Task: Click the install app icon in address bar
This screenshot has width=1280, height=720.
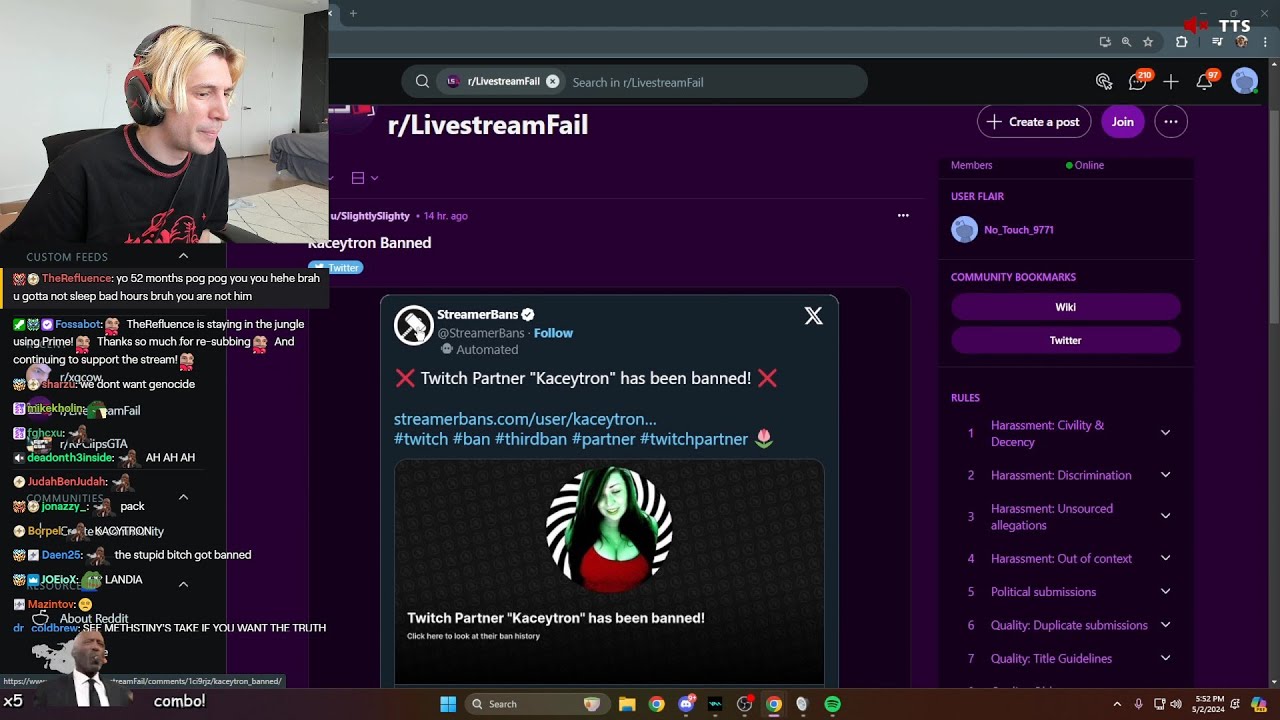Action: [x=1105, y=42]
